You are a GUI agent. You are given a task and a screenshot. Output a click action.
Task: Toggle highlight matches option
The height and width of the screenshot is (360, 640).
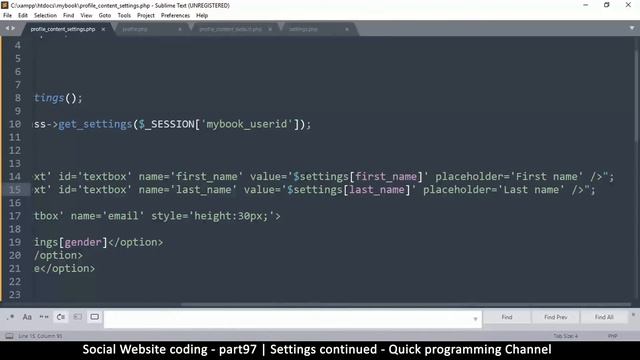pos(94,317)
